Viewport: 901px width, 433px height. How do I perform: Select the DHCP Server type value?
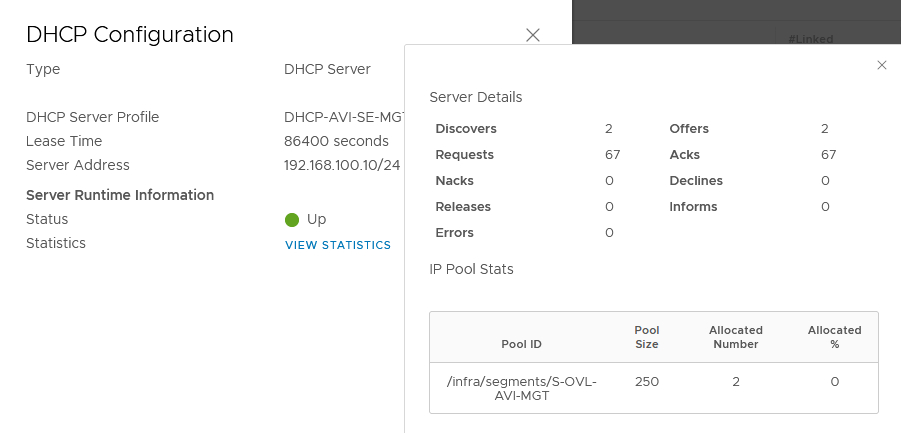click(327, 69)
